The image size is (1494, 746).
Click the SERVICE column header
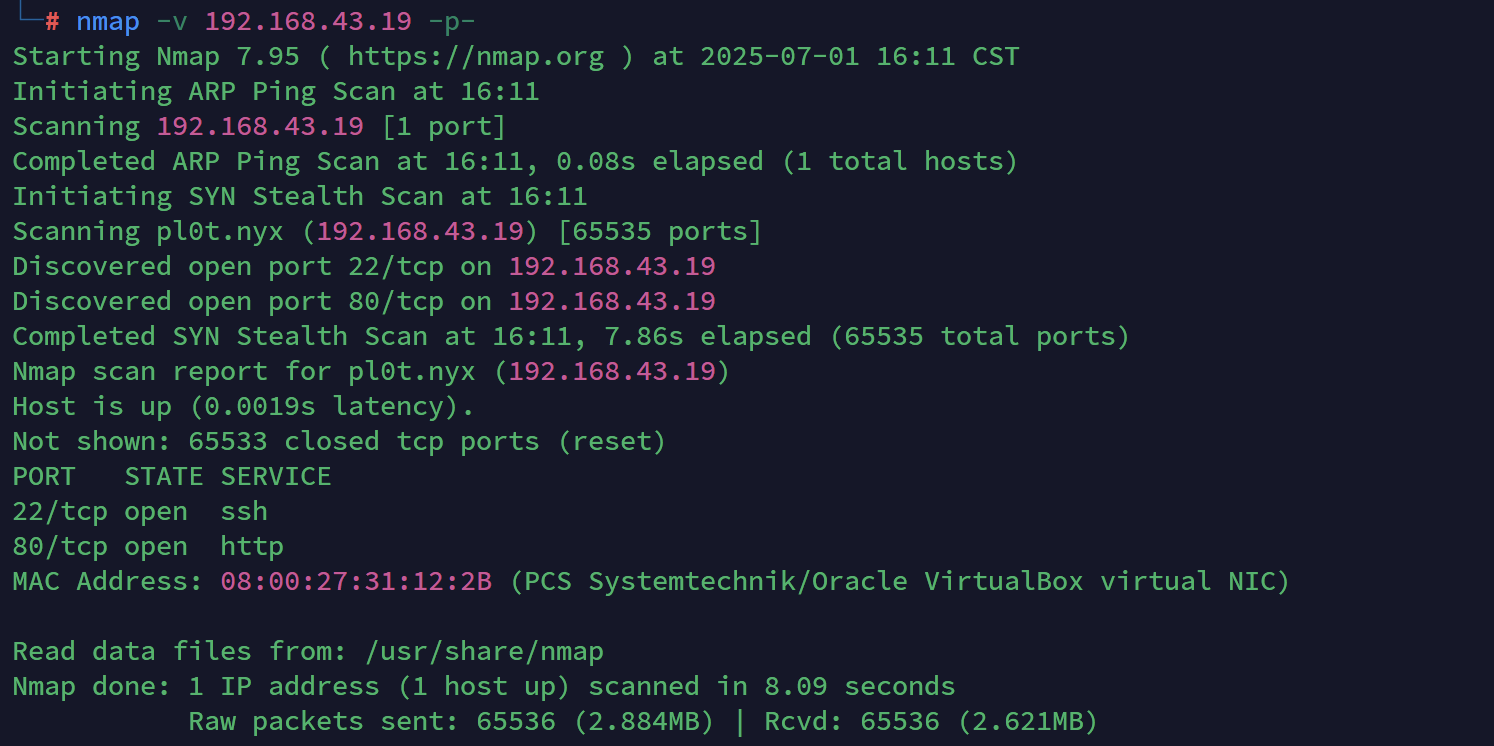276,476
